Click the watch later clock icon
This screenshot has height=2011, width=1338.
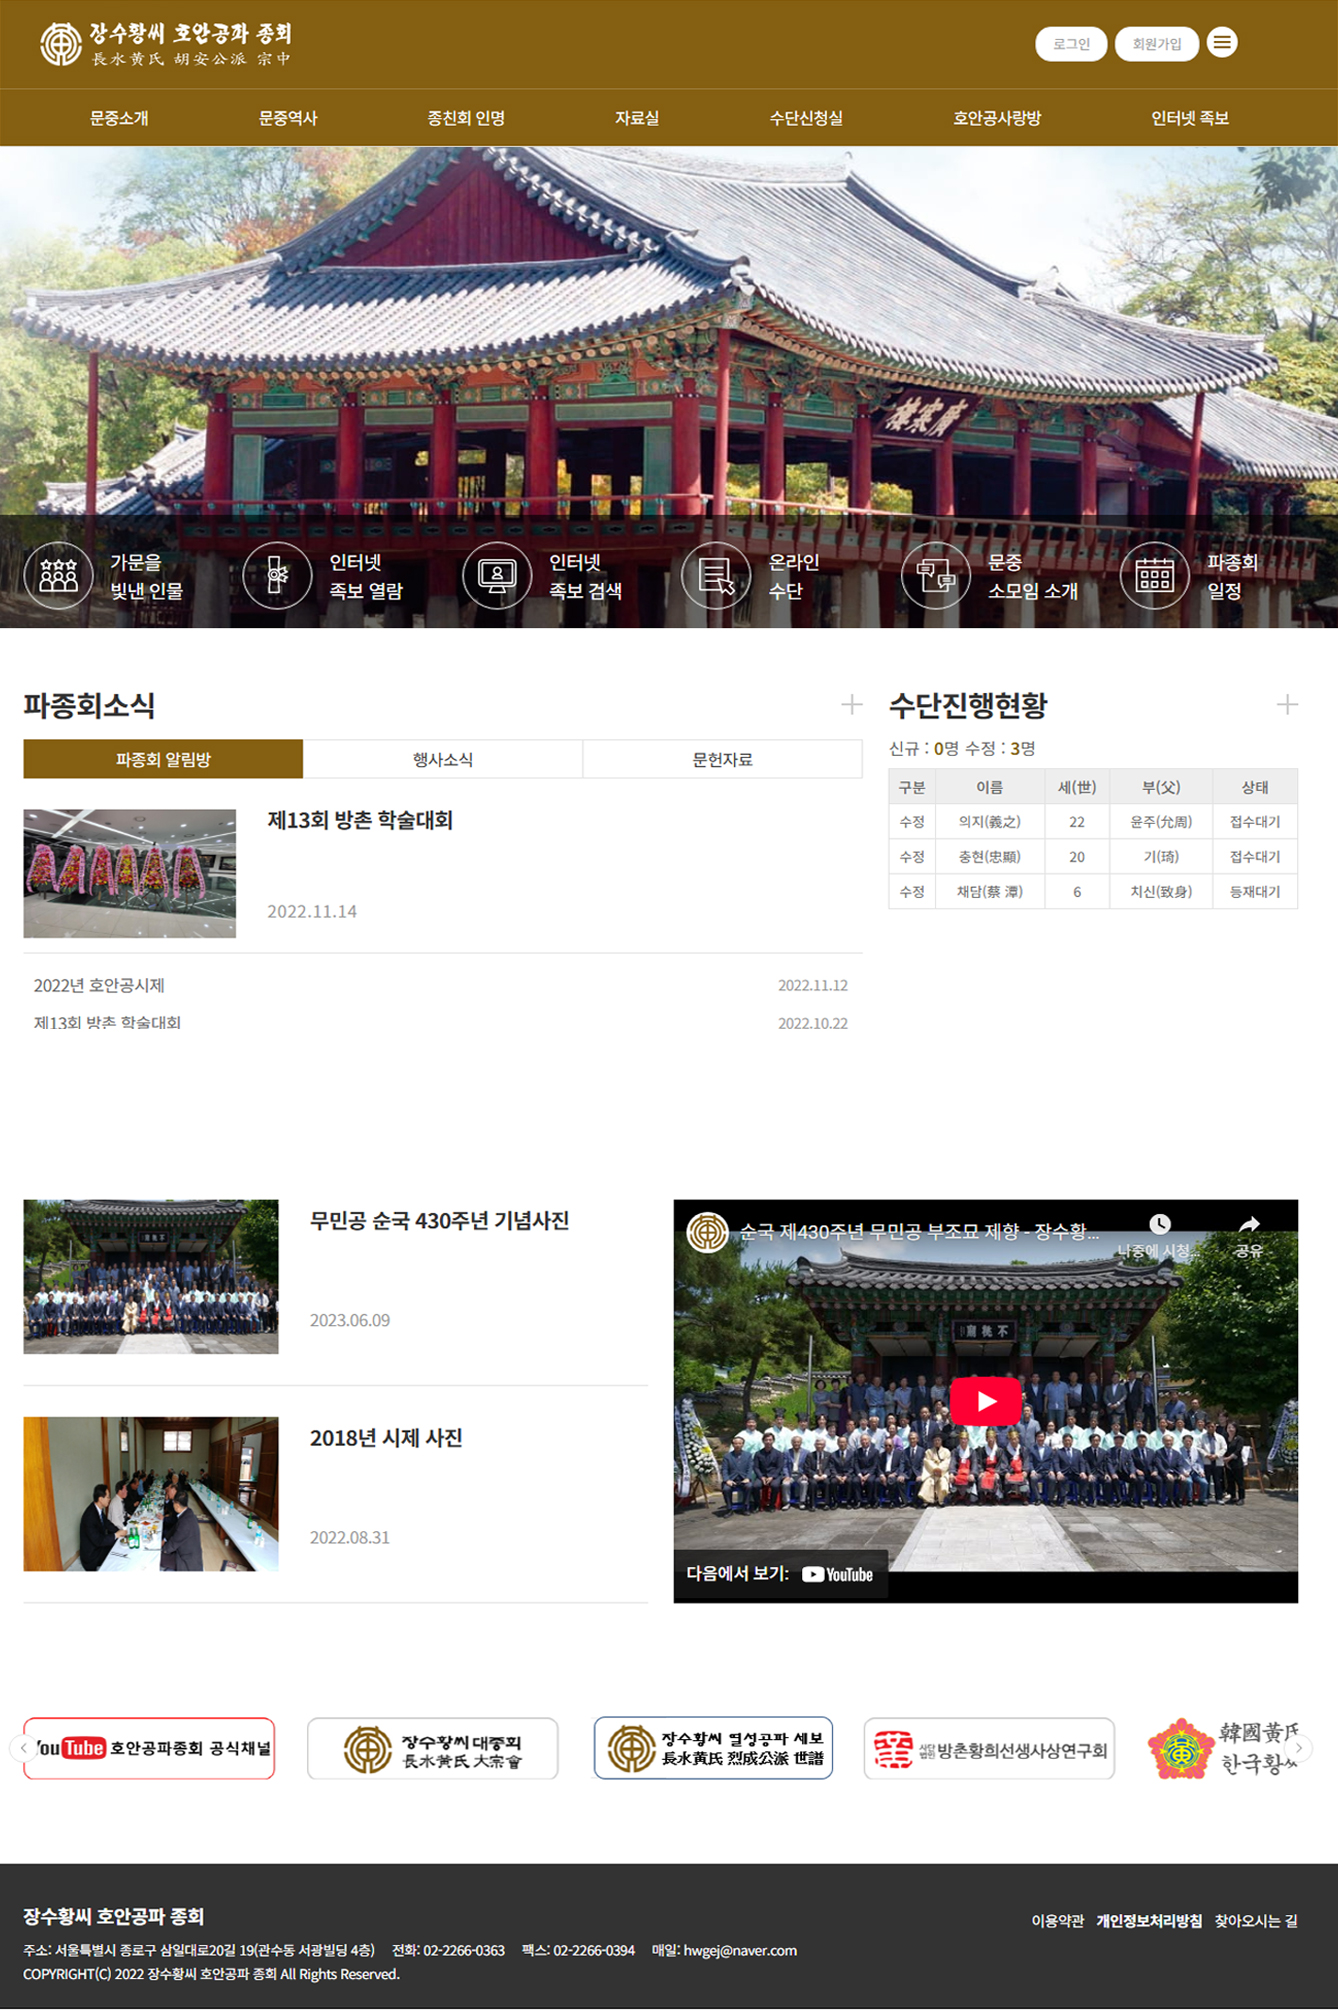click(1159, 1226)
